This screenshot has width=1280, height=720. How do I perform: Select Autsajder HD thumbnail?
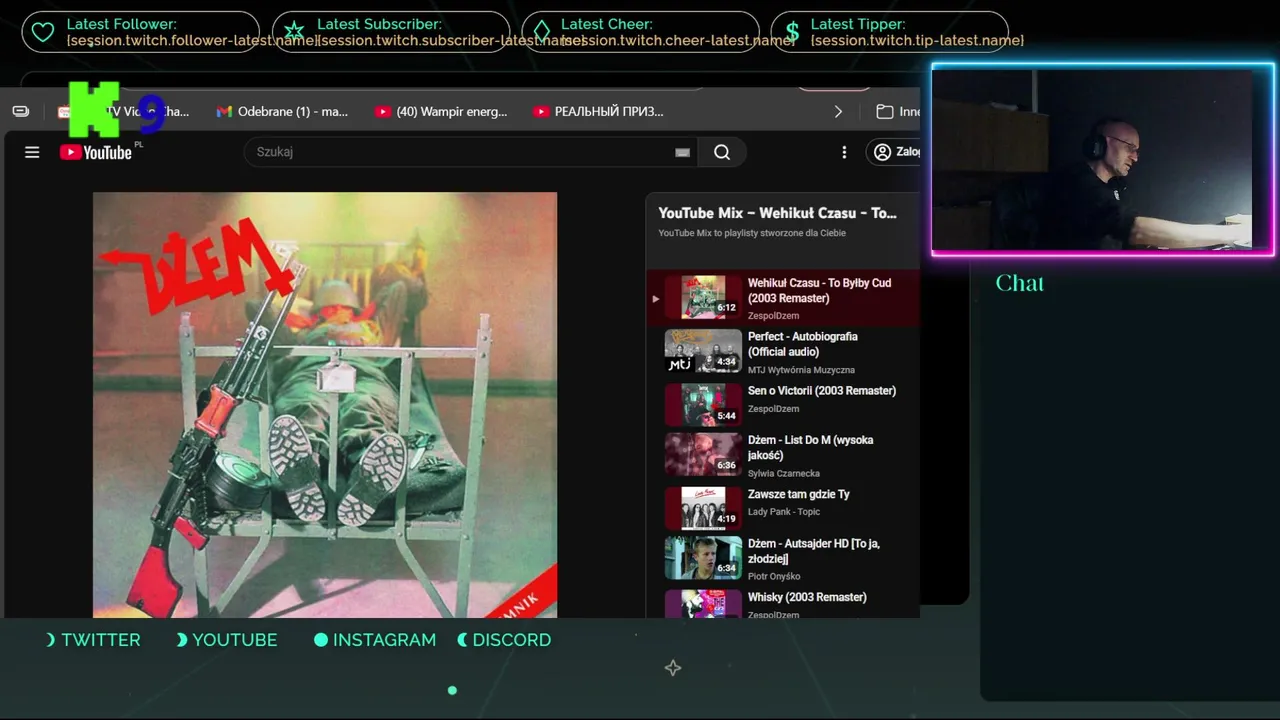coord(703,558)
